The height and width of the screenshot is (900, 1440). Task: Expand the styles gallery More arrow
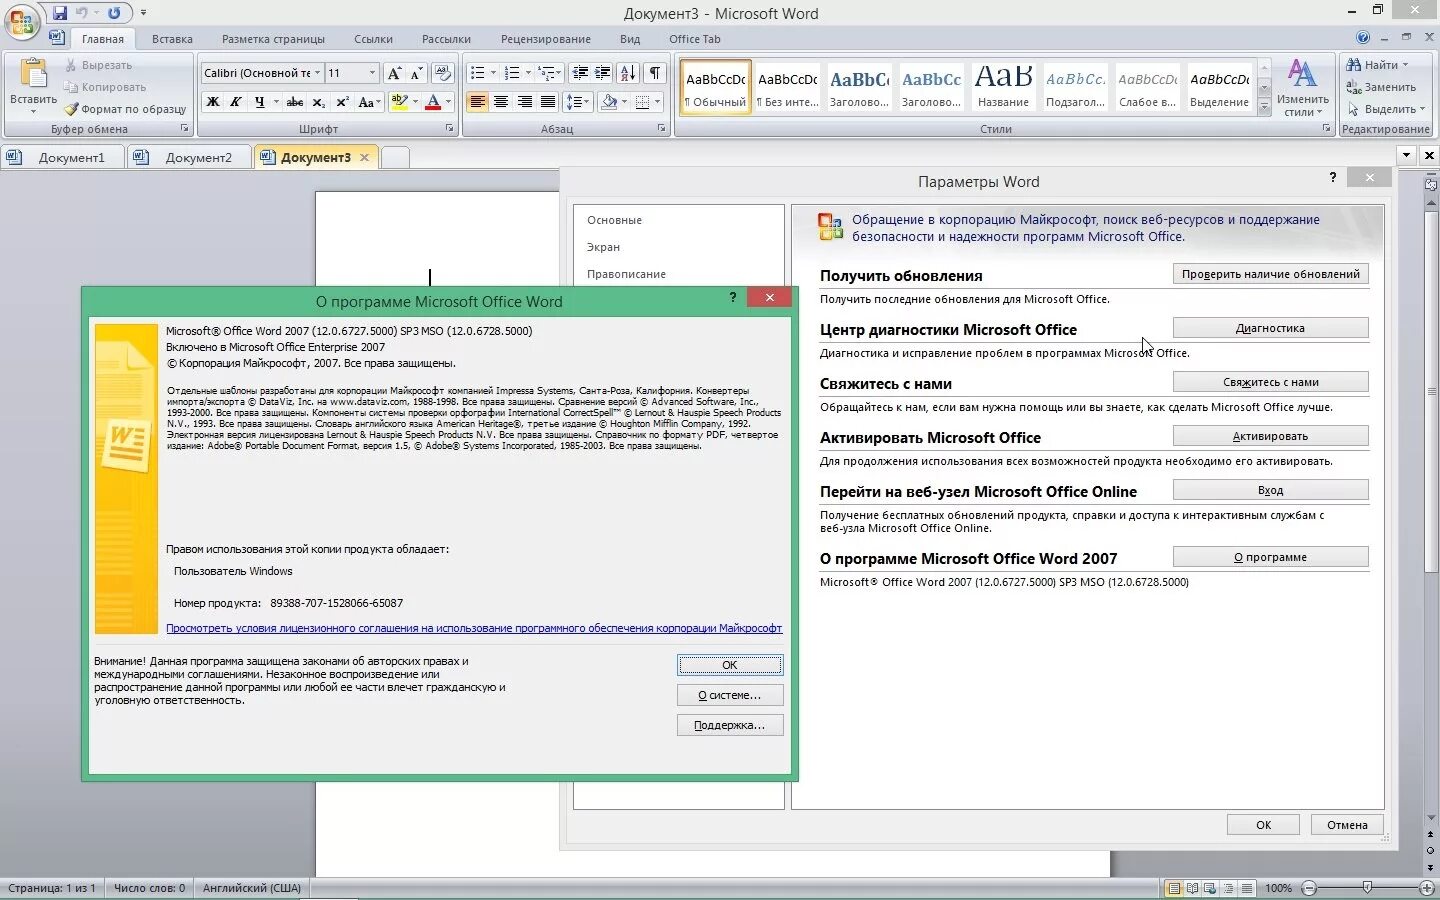tap(1264, 105)
